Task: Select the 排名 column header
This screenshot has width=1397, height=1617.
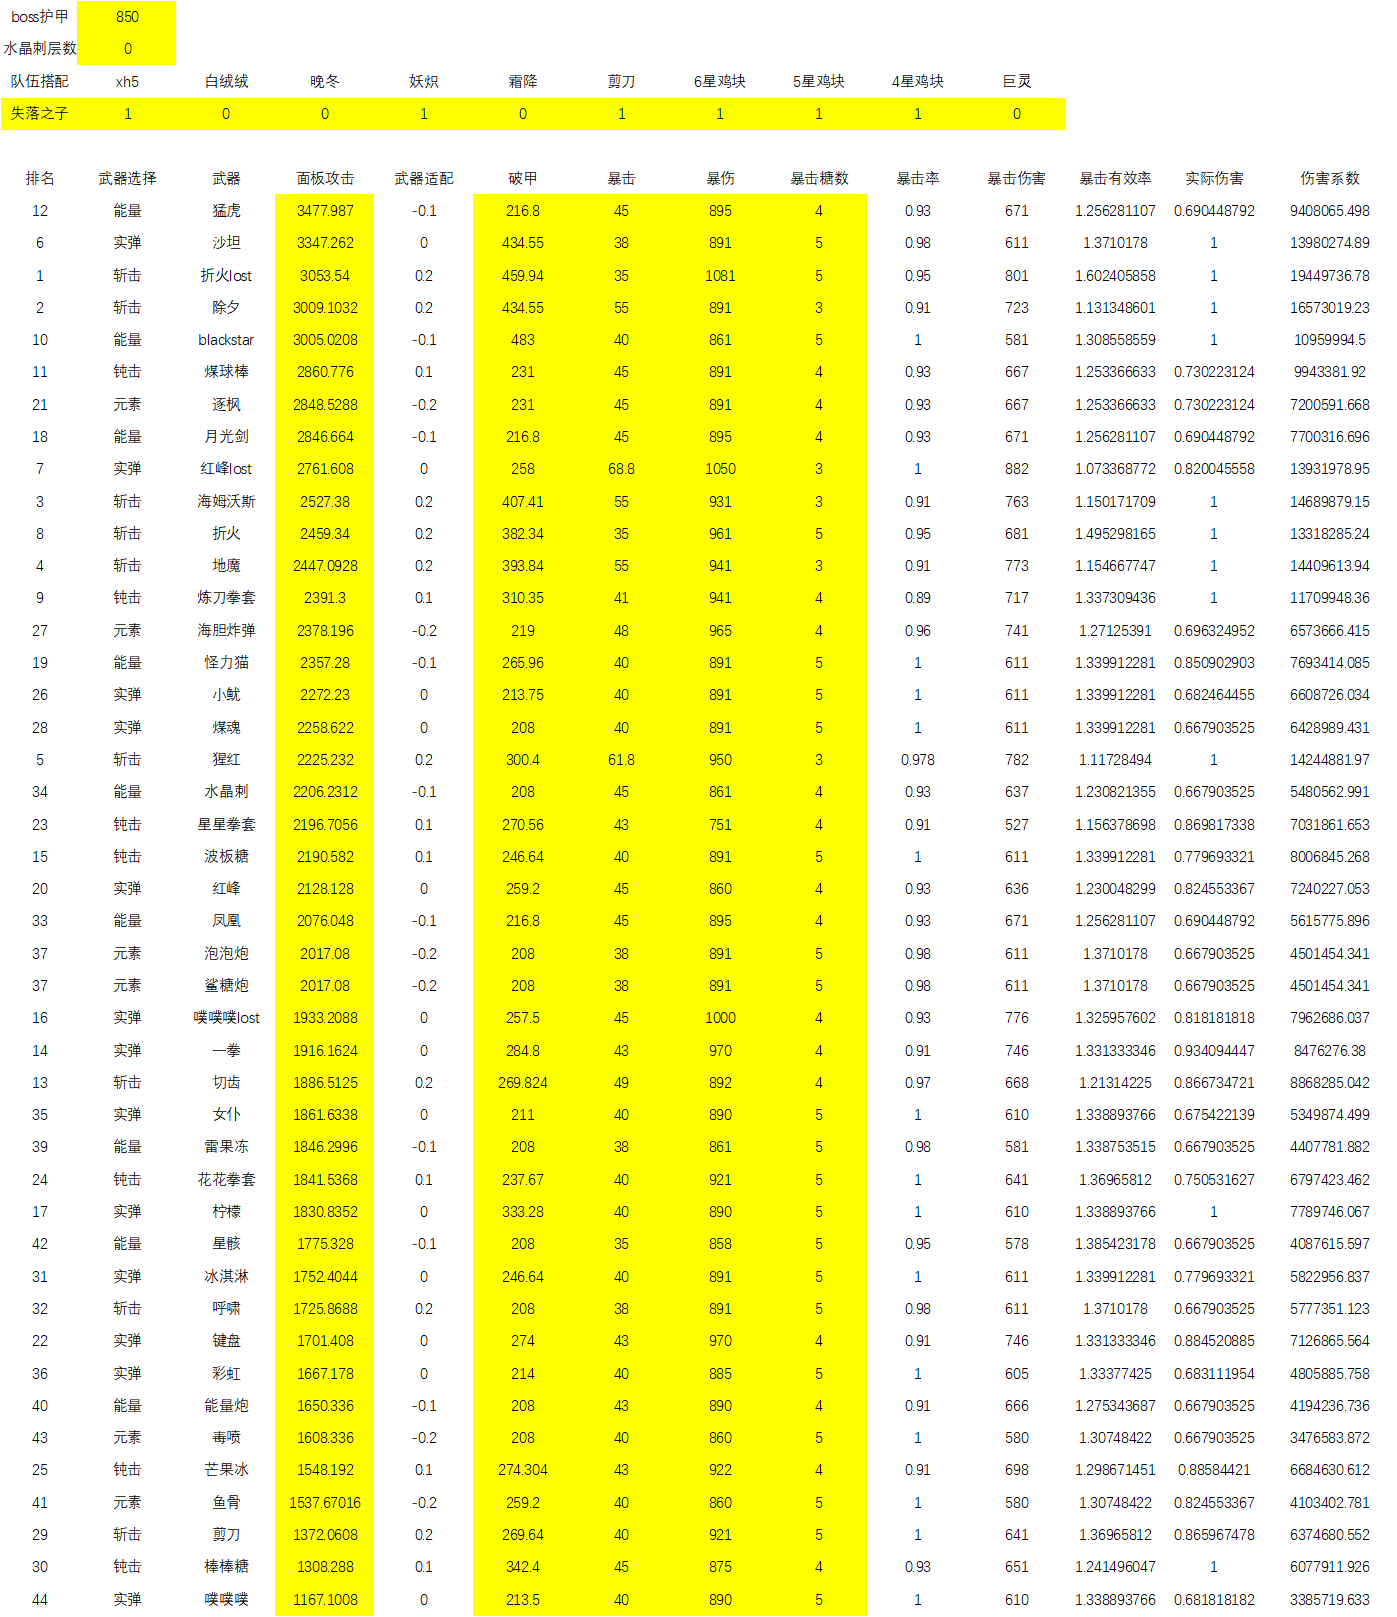Action: tap(40, 179)
